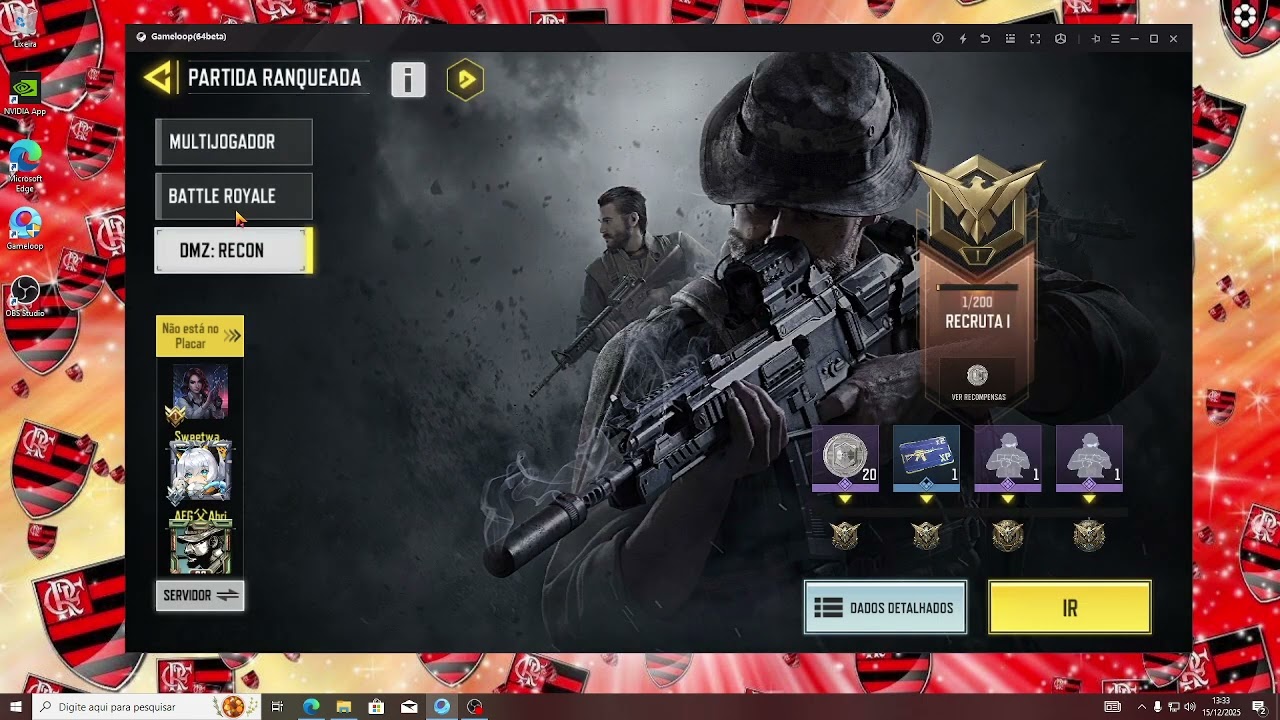This screenshot has width=1280, height=720.
Task: Start match with the IR button
Action: pos(1070,607)
